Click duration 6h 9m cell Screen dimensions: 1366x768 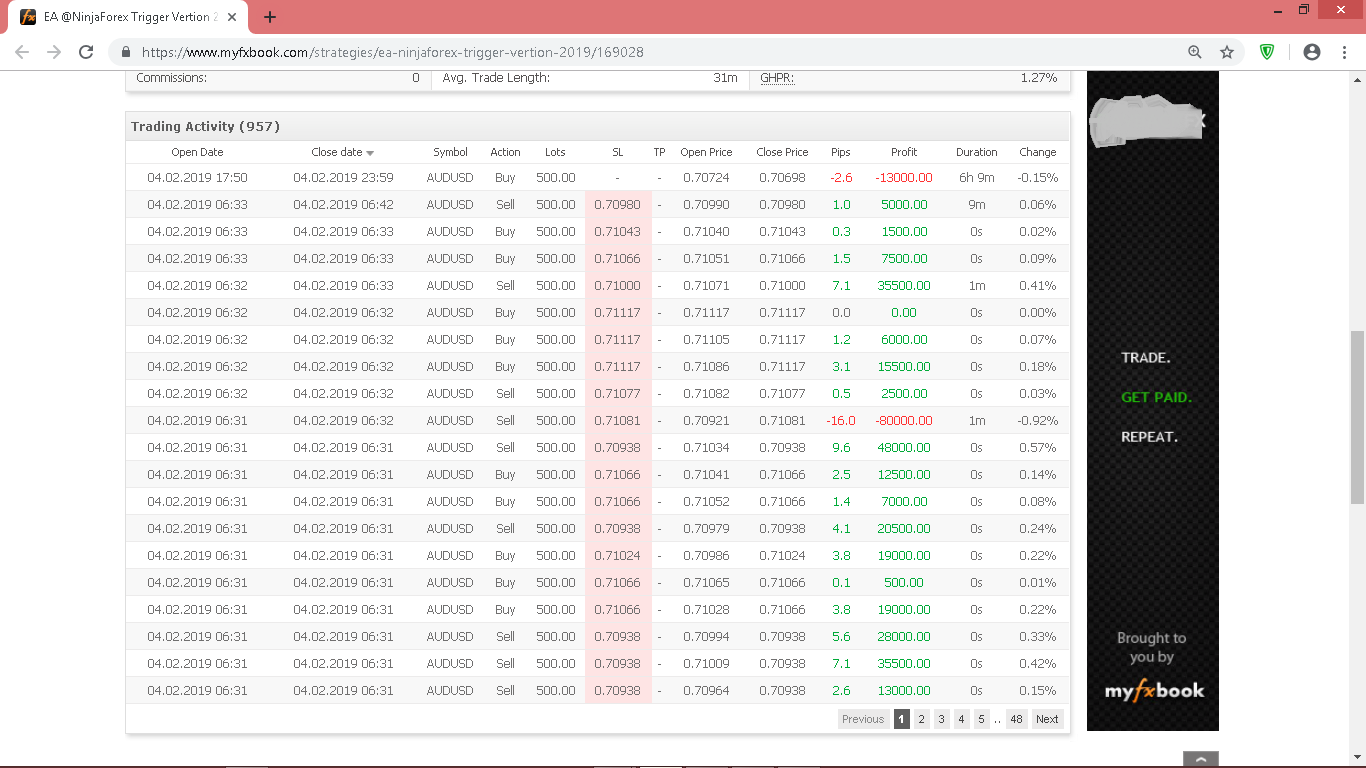(x=976, y=178)
